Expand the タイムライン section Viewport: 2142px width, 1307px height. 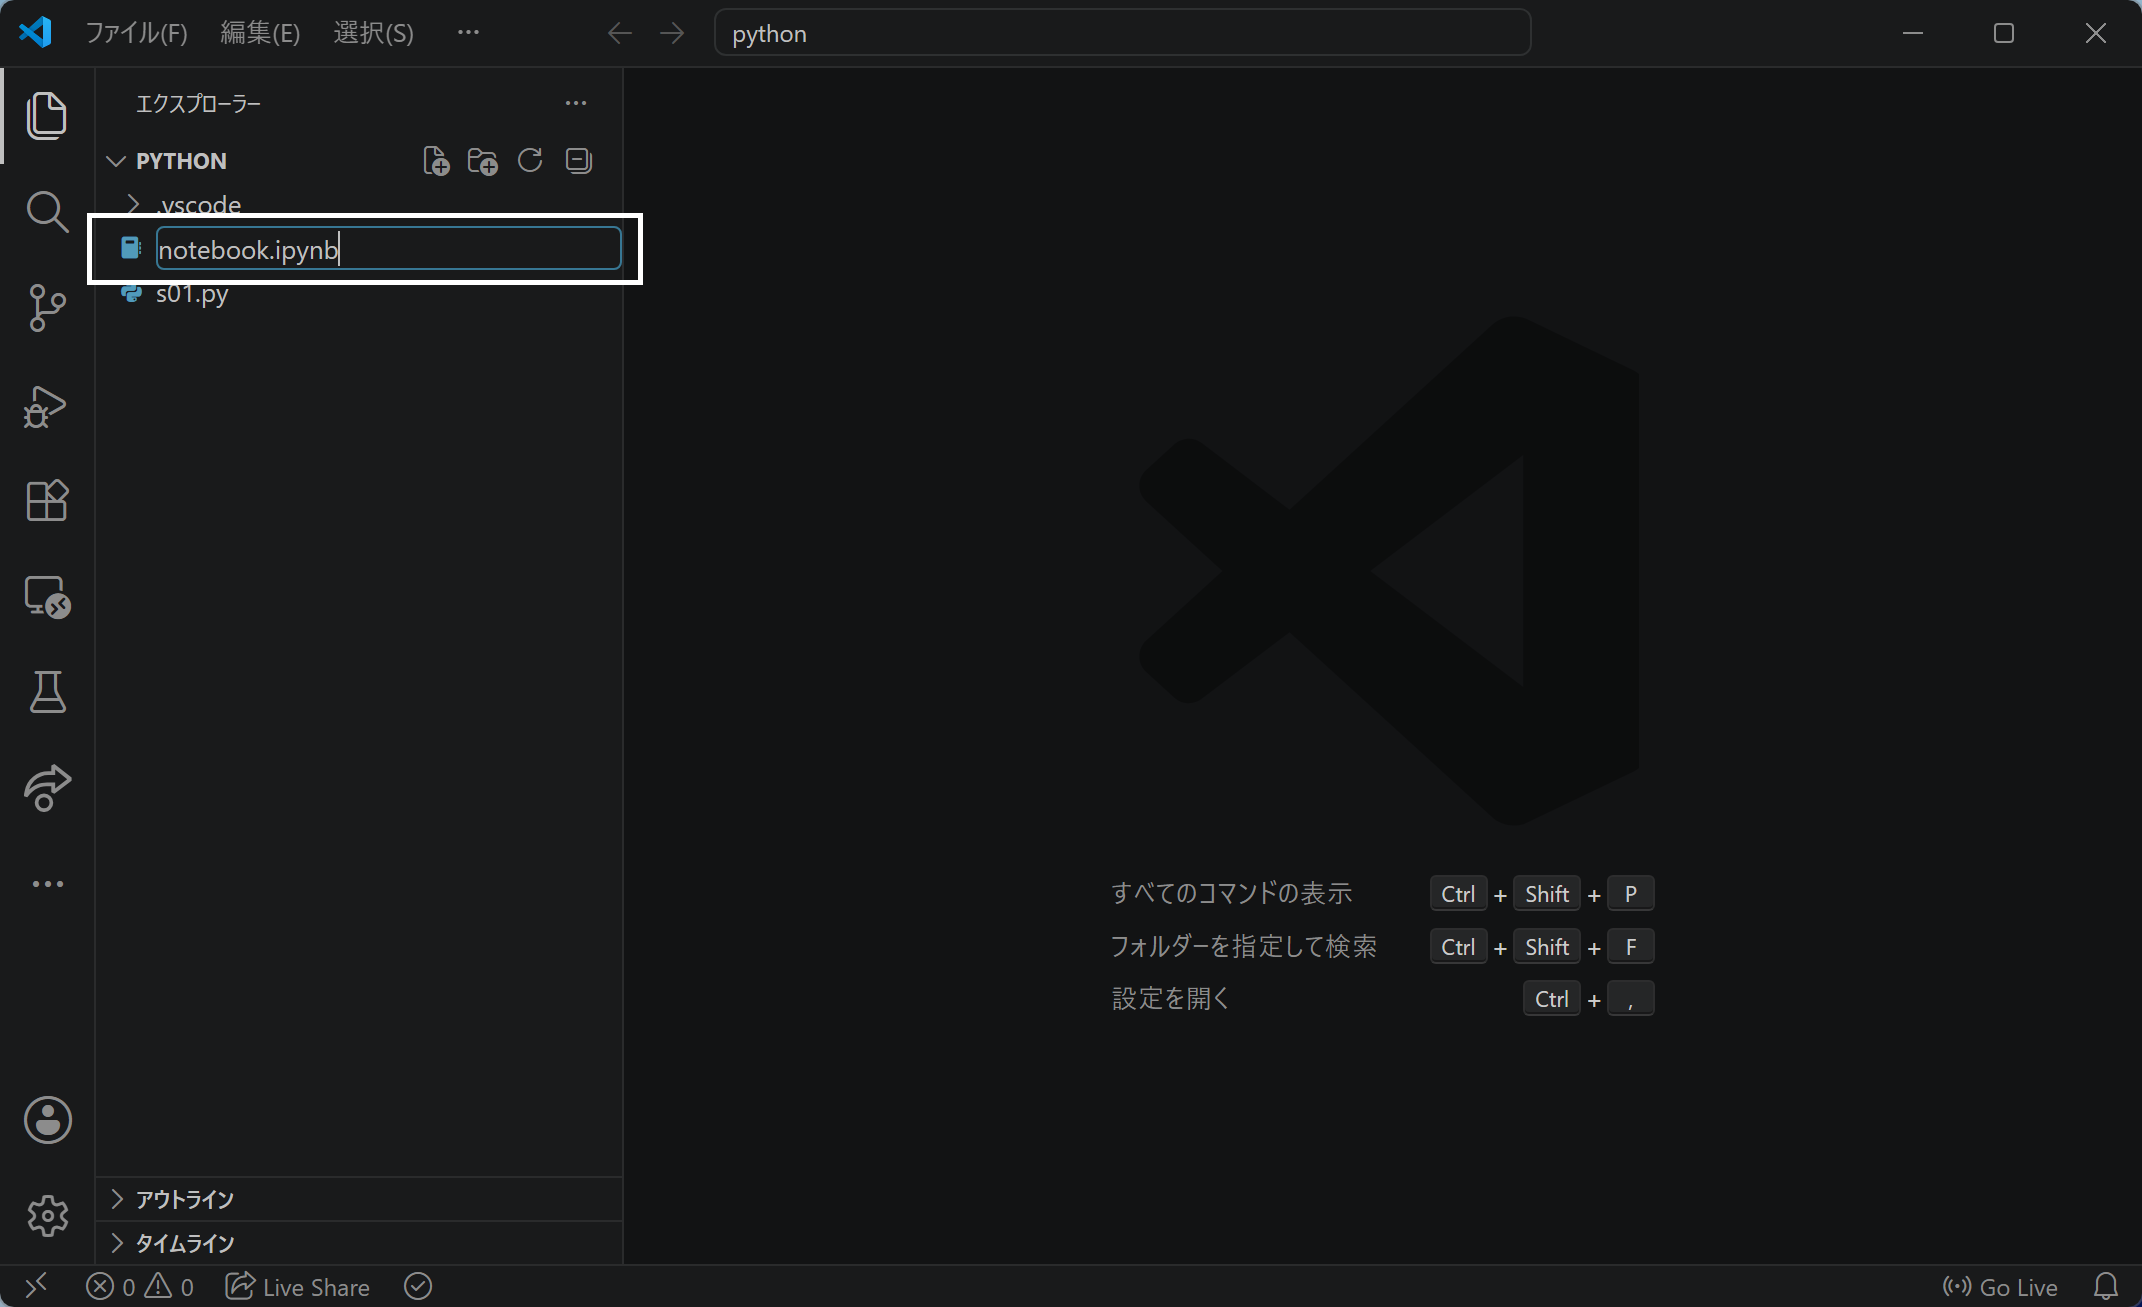coord(359,1243)
